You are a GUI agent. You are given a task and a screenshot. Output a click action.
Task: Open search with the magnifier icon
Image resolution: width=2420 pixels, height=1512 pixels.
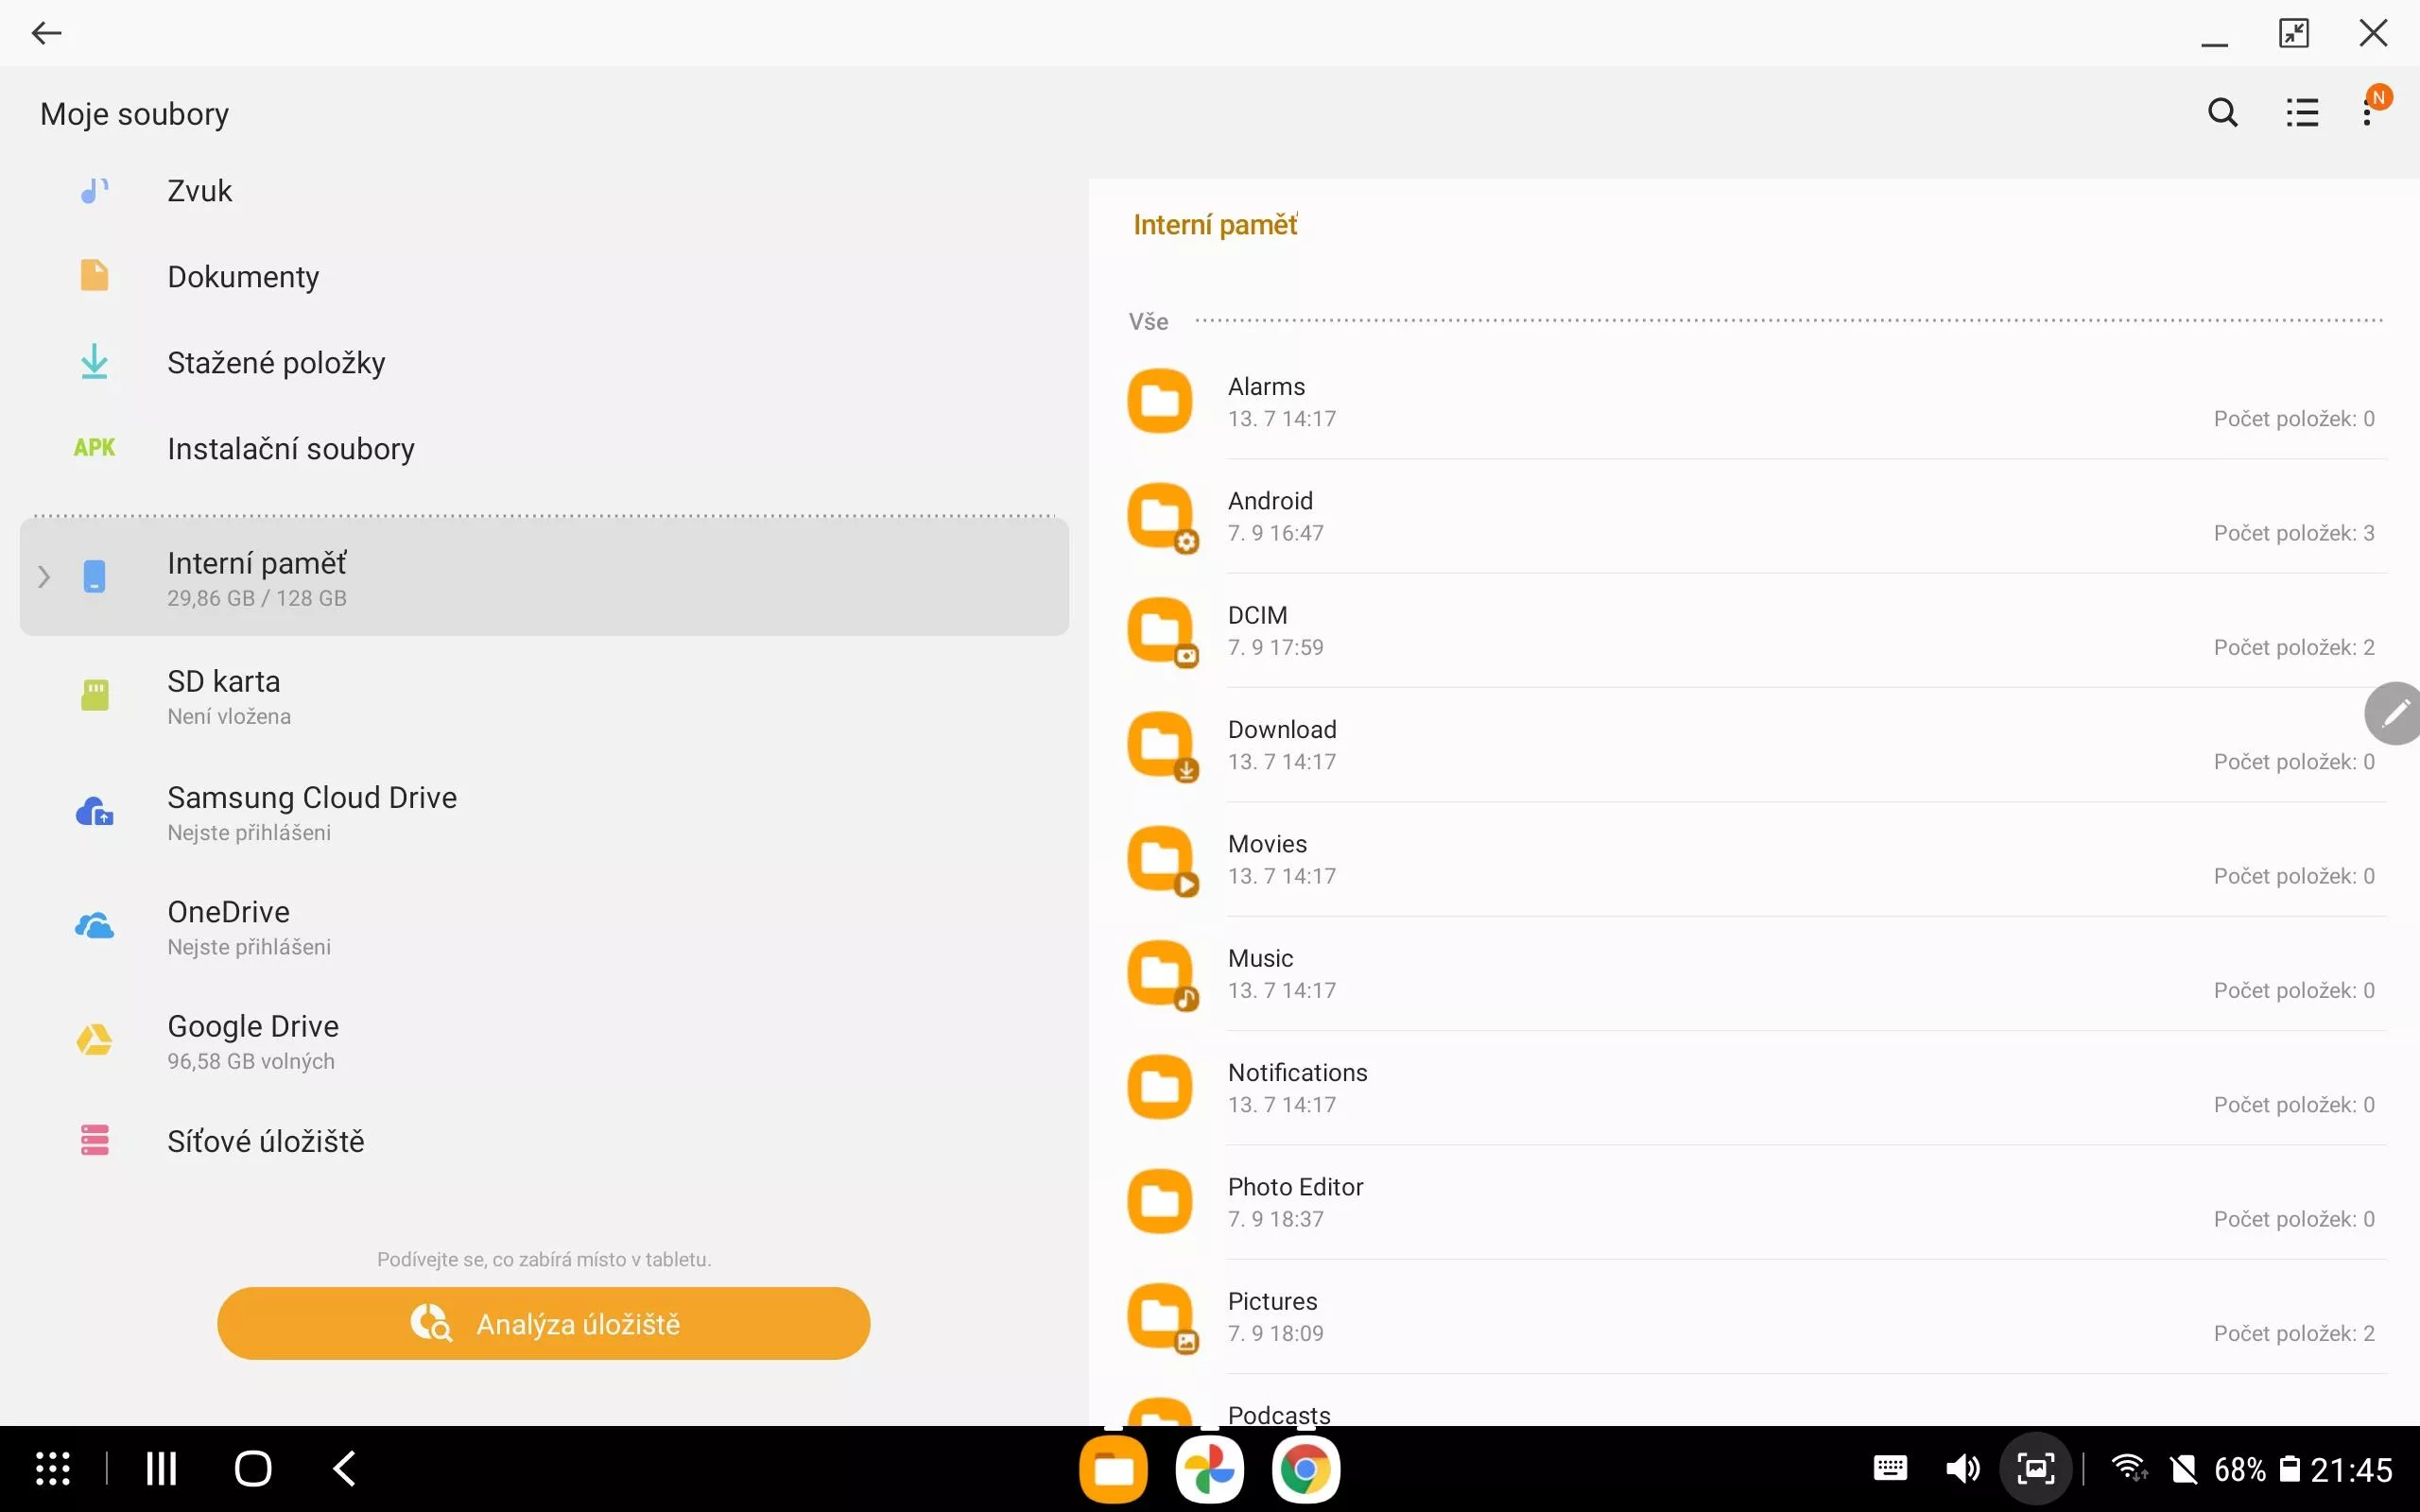pyautogui.click(x=2222, y=113)
